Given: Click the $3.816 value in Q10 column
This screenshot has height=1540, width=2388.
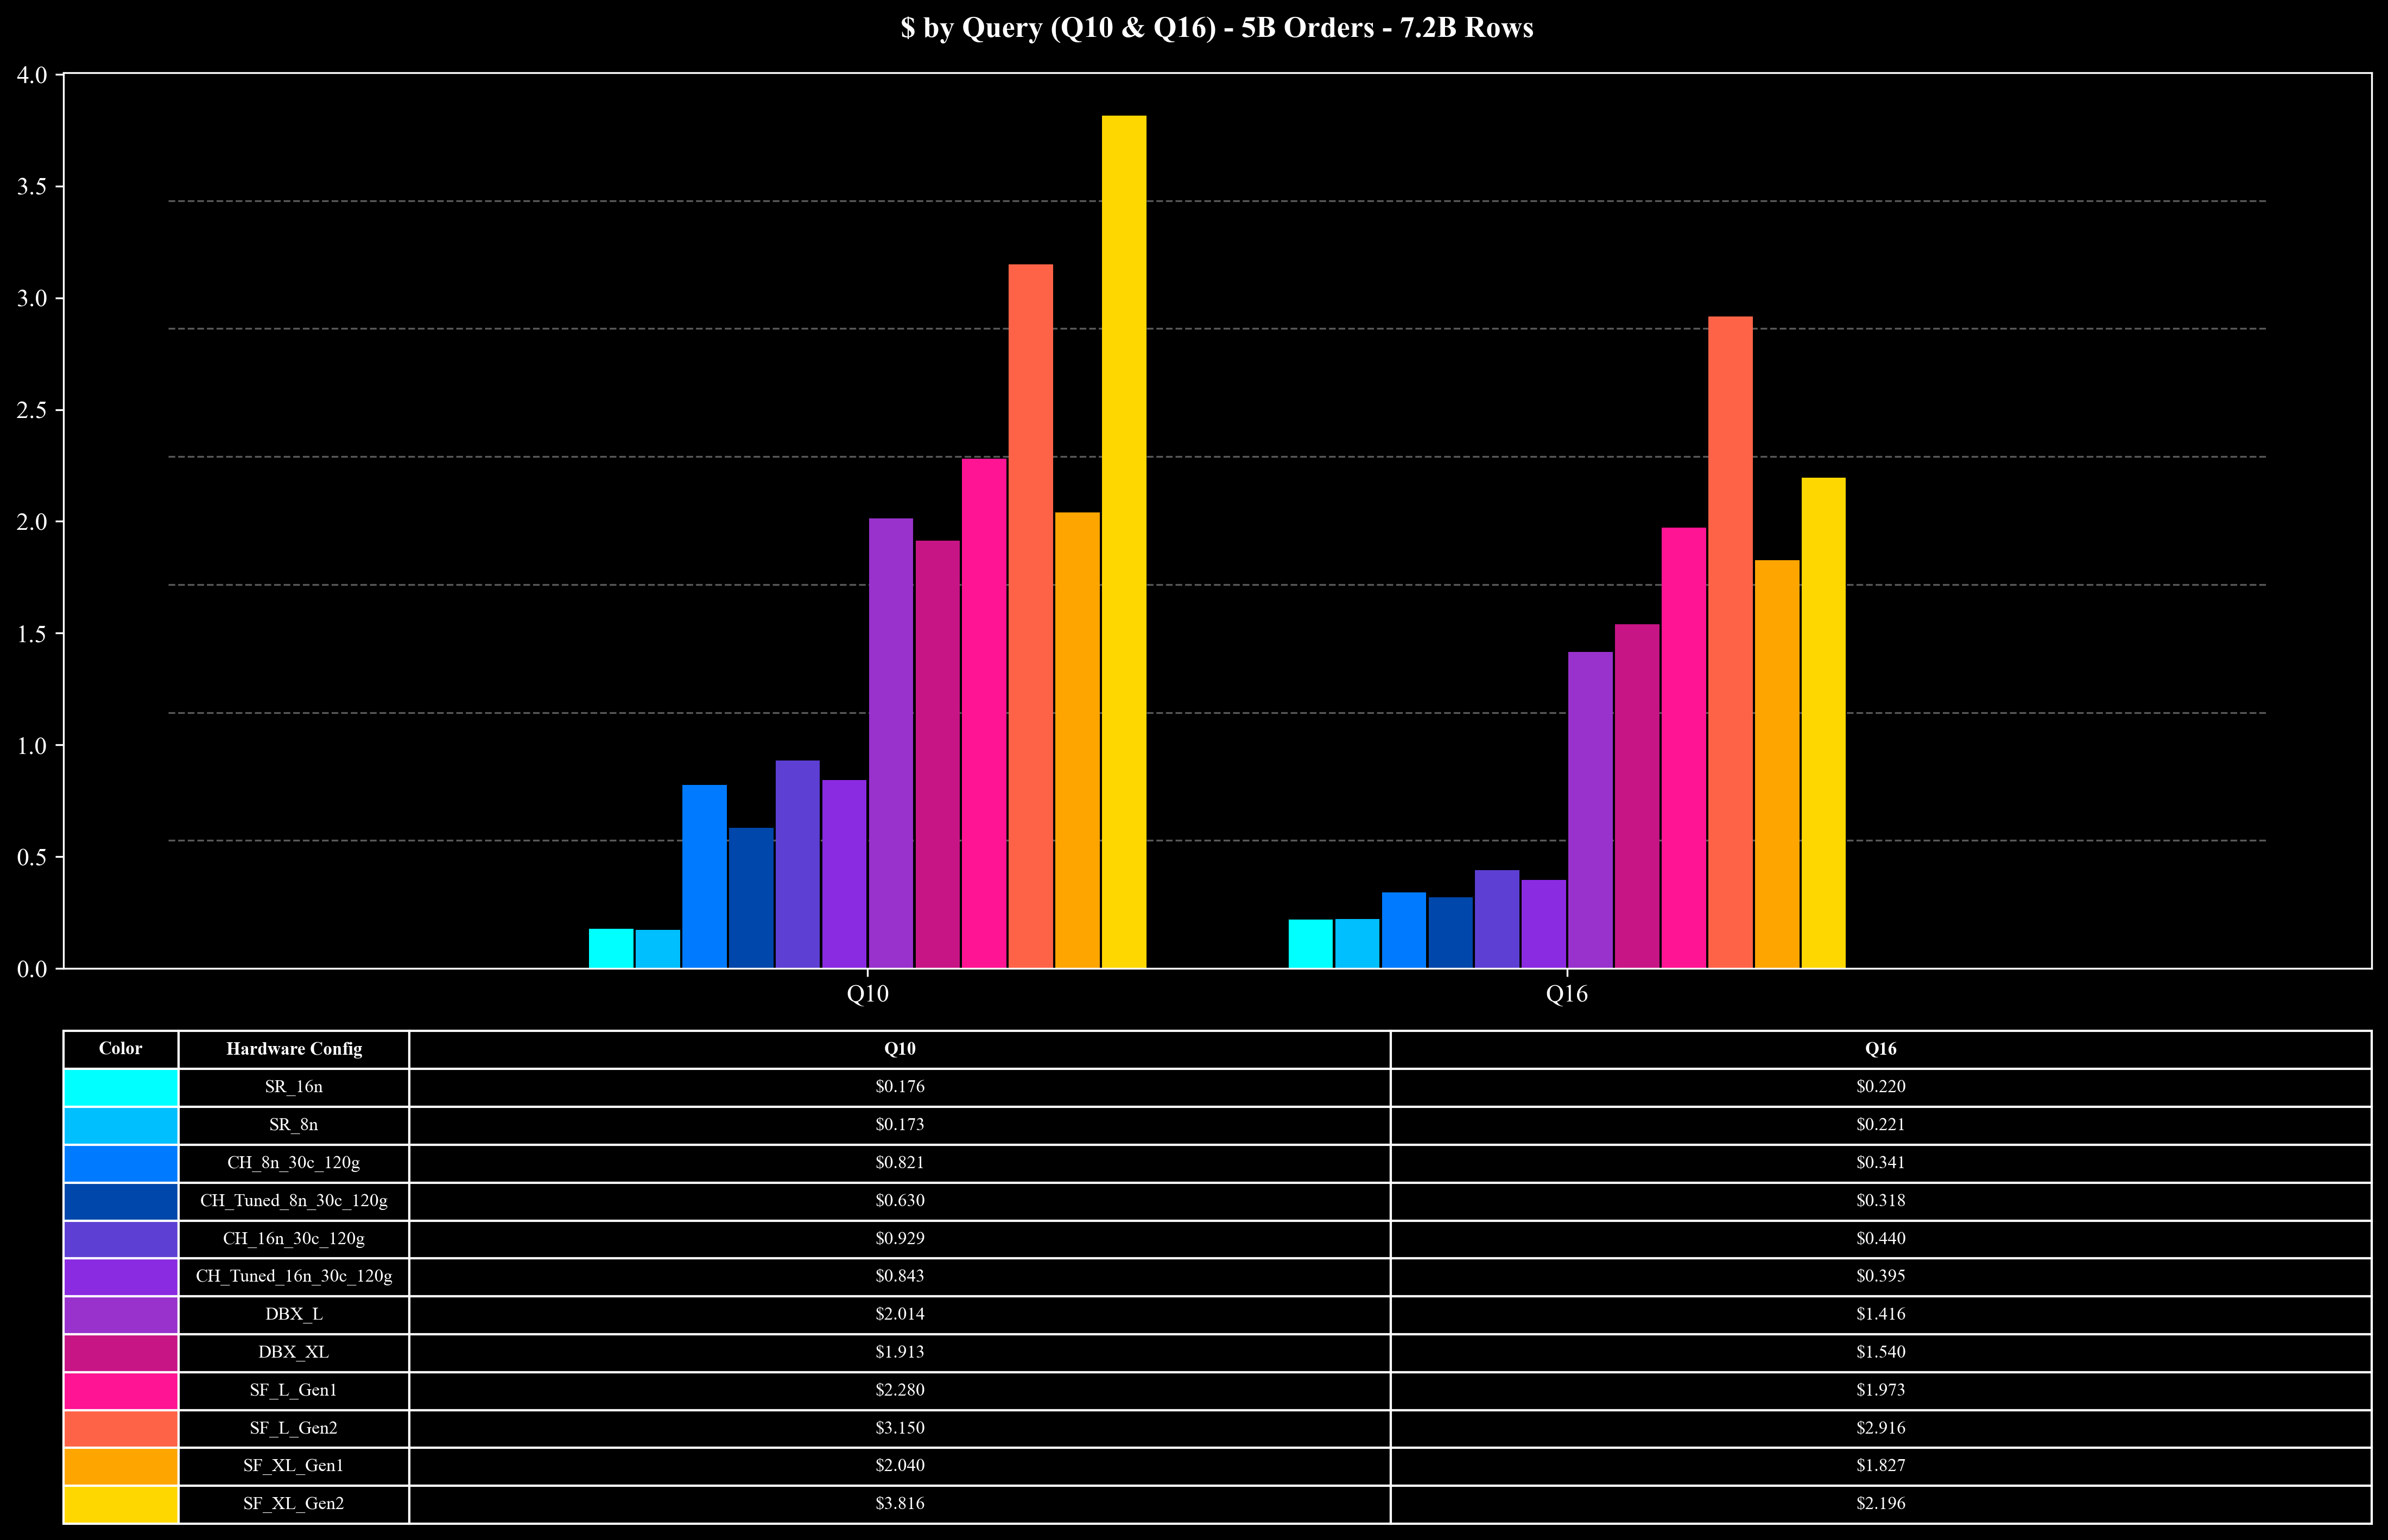Looking at the screenshot, I should click(x=899, y=1504).
